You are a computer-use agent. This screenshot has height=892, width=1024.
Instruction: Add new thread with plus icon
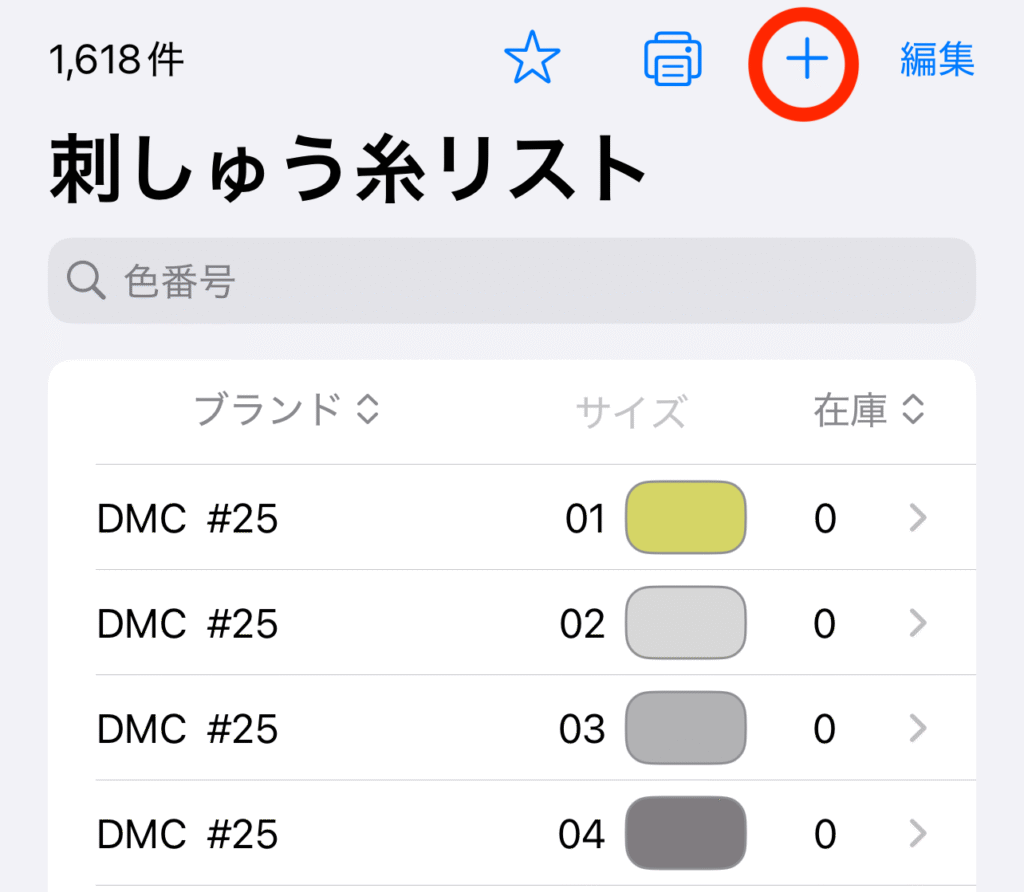click(807, 59)
